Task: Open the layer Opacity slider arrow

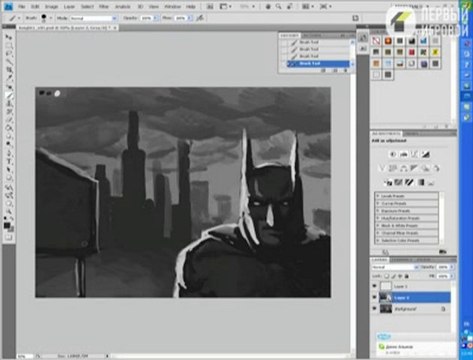Action: 452,267
